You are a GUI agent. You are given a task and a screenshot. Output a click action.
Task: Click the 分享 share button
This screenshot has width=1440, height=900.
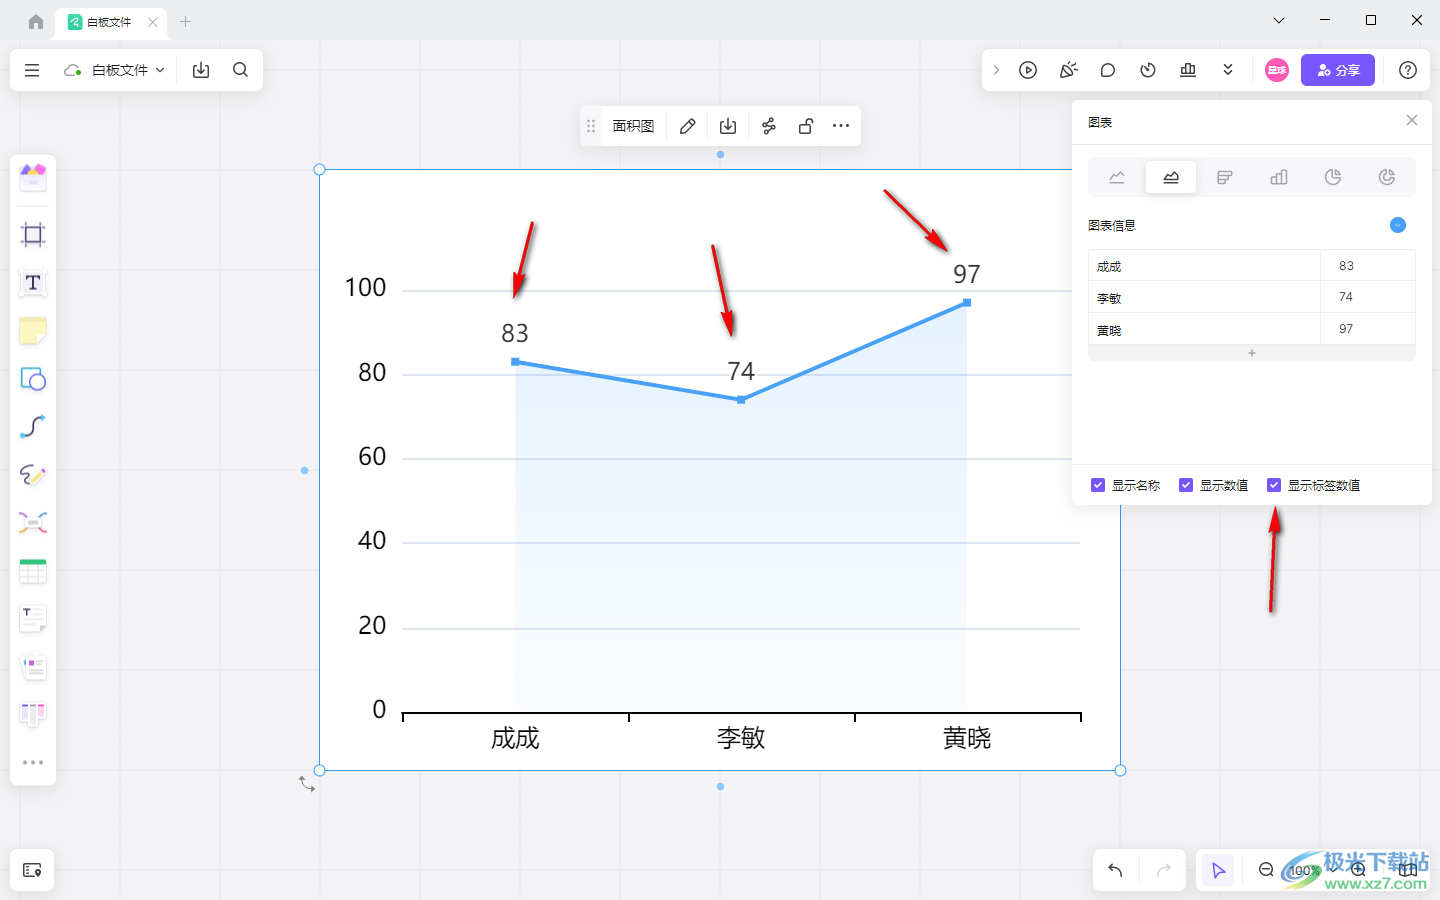click(1338, 70)
